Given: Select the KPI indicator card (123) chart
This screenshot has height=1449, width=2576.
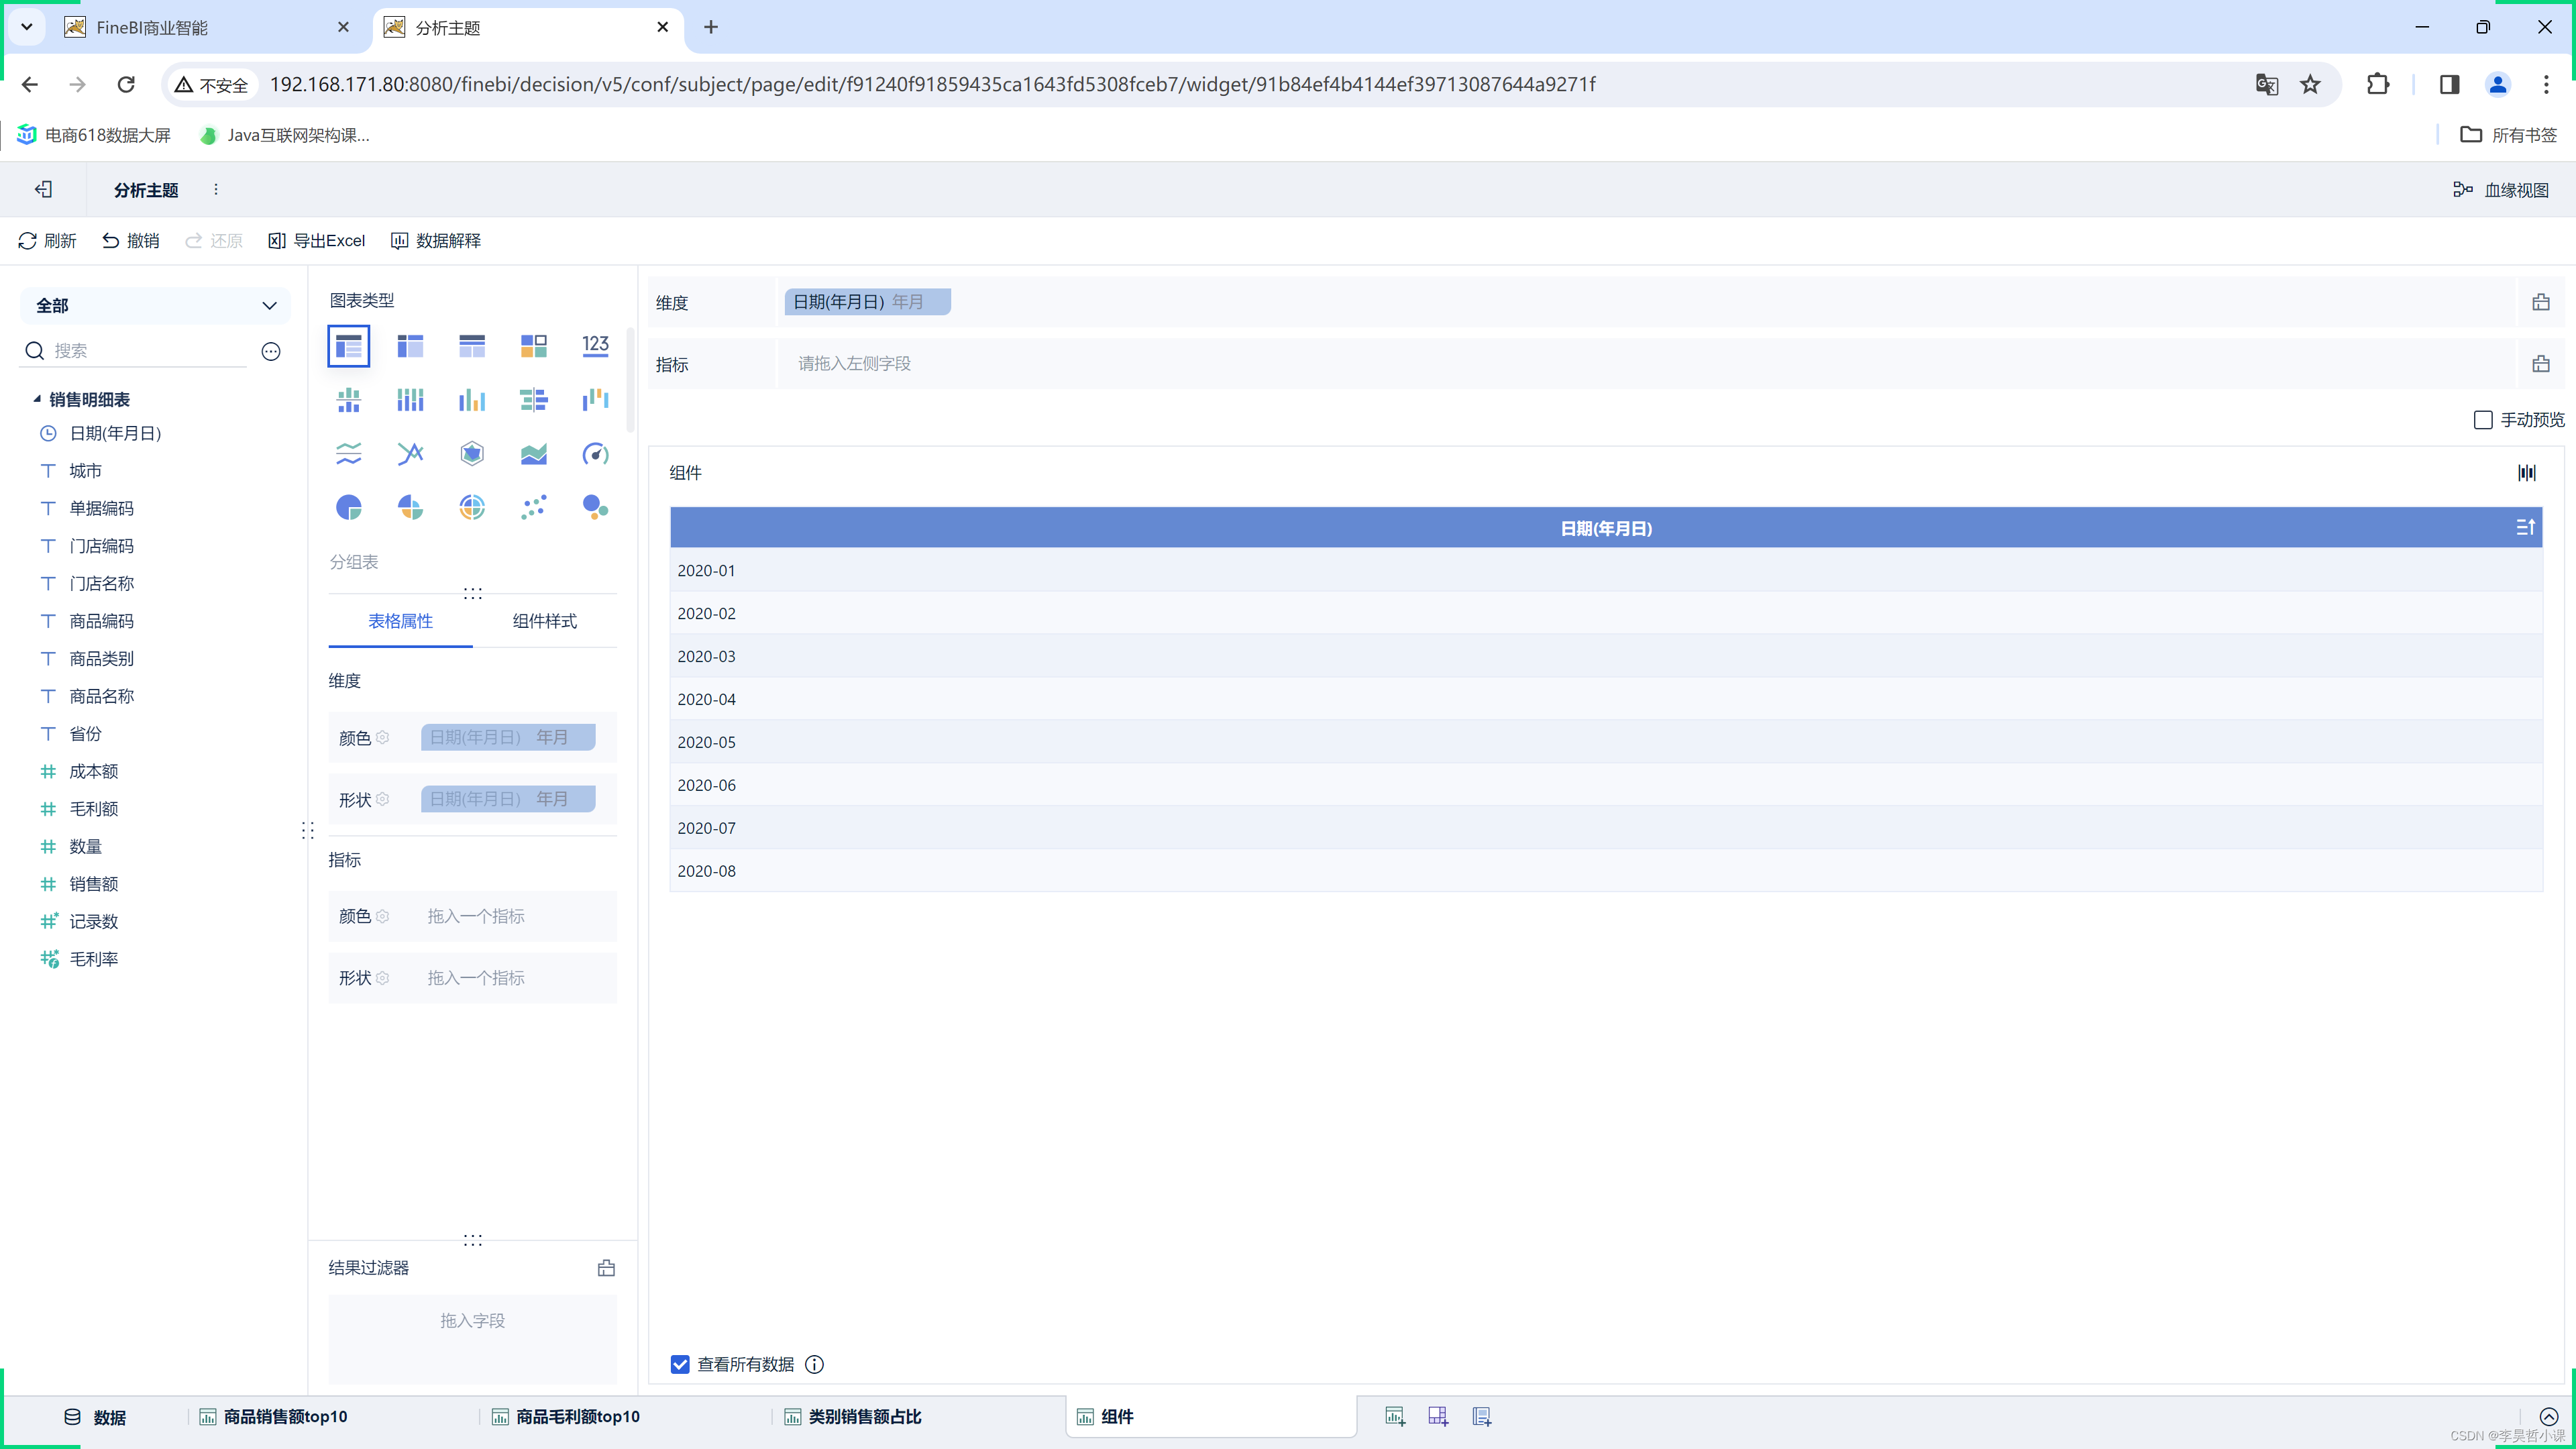Looking at the screenshot, I should (x=595, y=346).
